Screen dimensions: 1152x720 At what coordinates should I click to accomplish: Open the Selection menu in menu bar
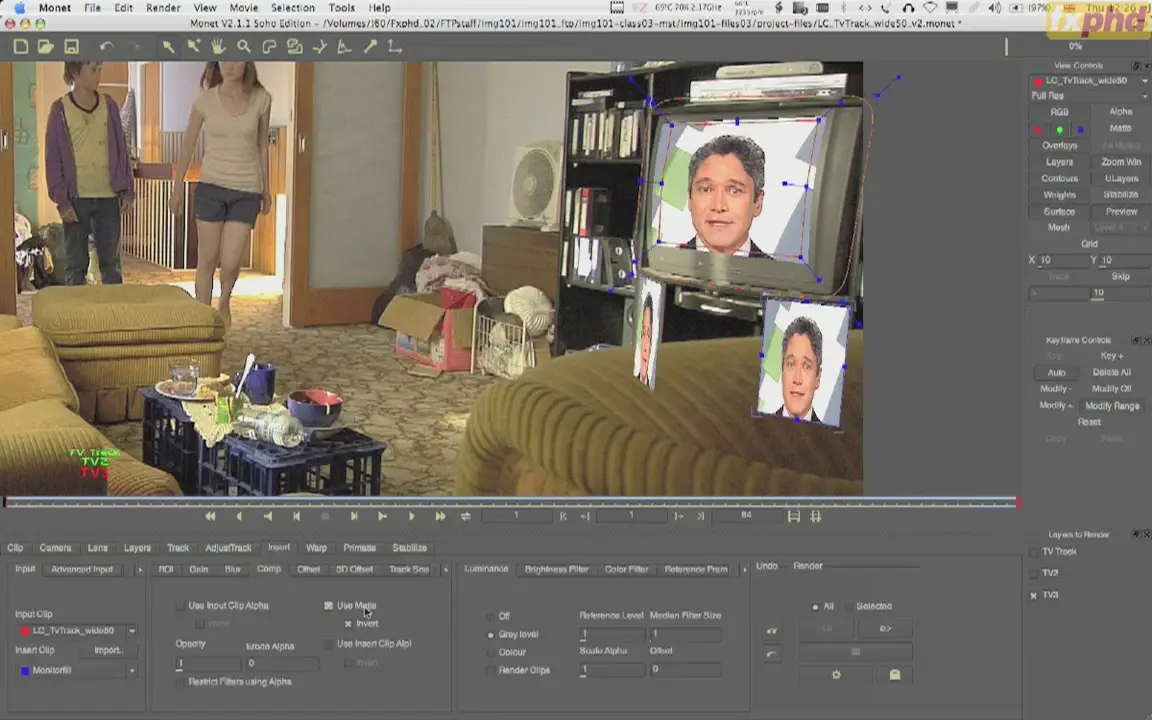(292, 8)
